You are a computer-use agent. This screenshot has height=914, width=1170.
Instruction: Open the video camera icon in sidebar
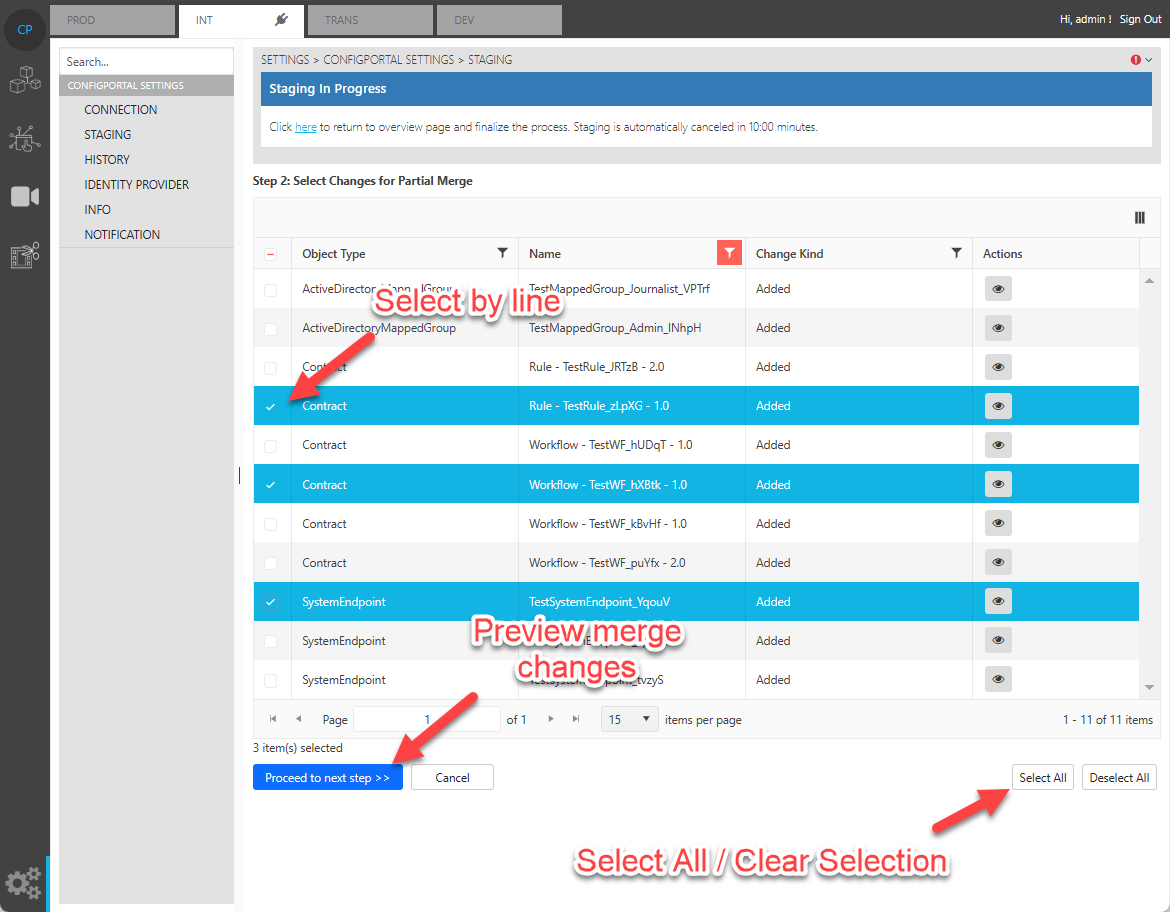tap(25, 197)
